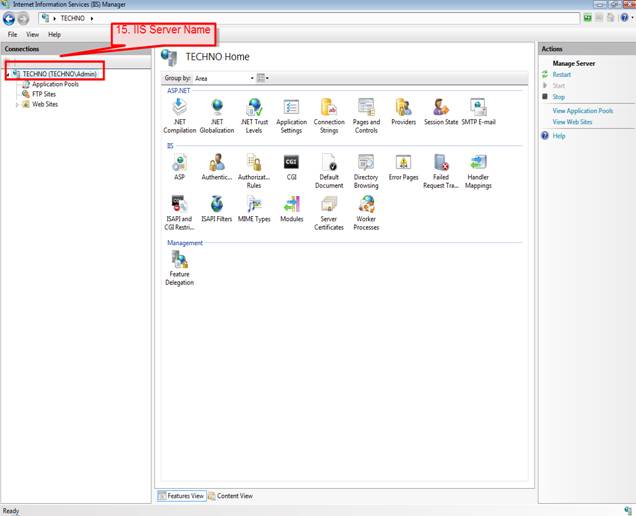Select Application Pools in tree
Screen dimensions: 636x516
[55, 84]
